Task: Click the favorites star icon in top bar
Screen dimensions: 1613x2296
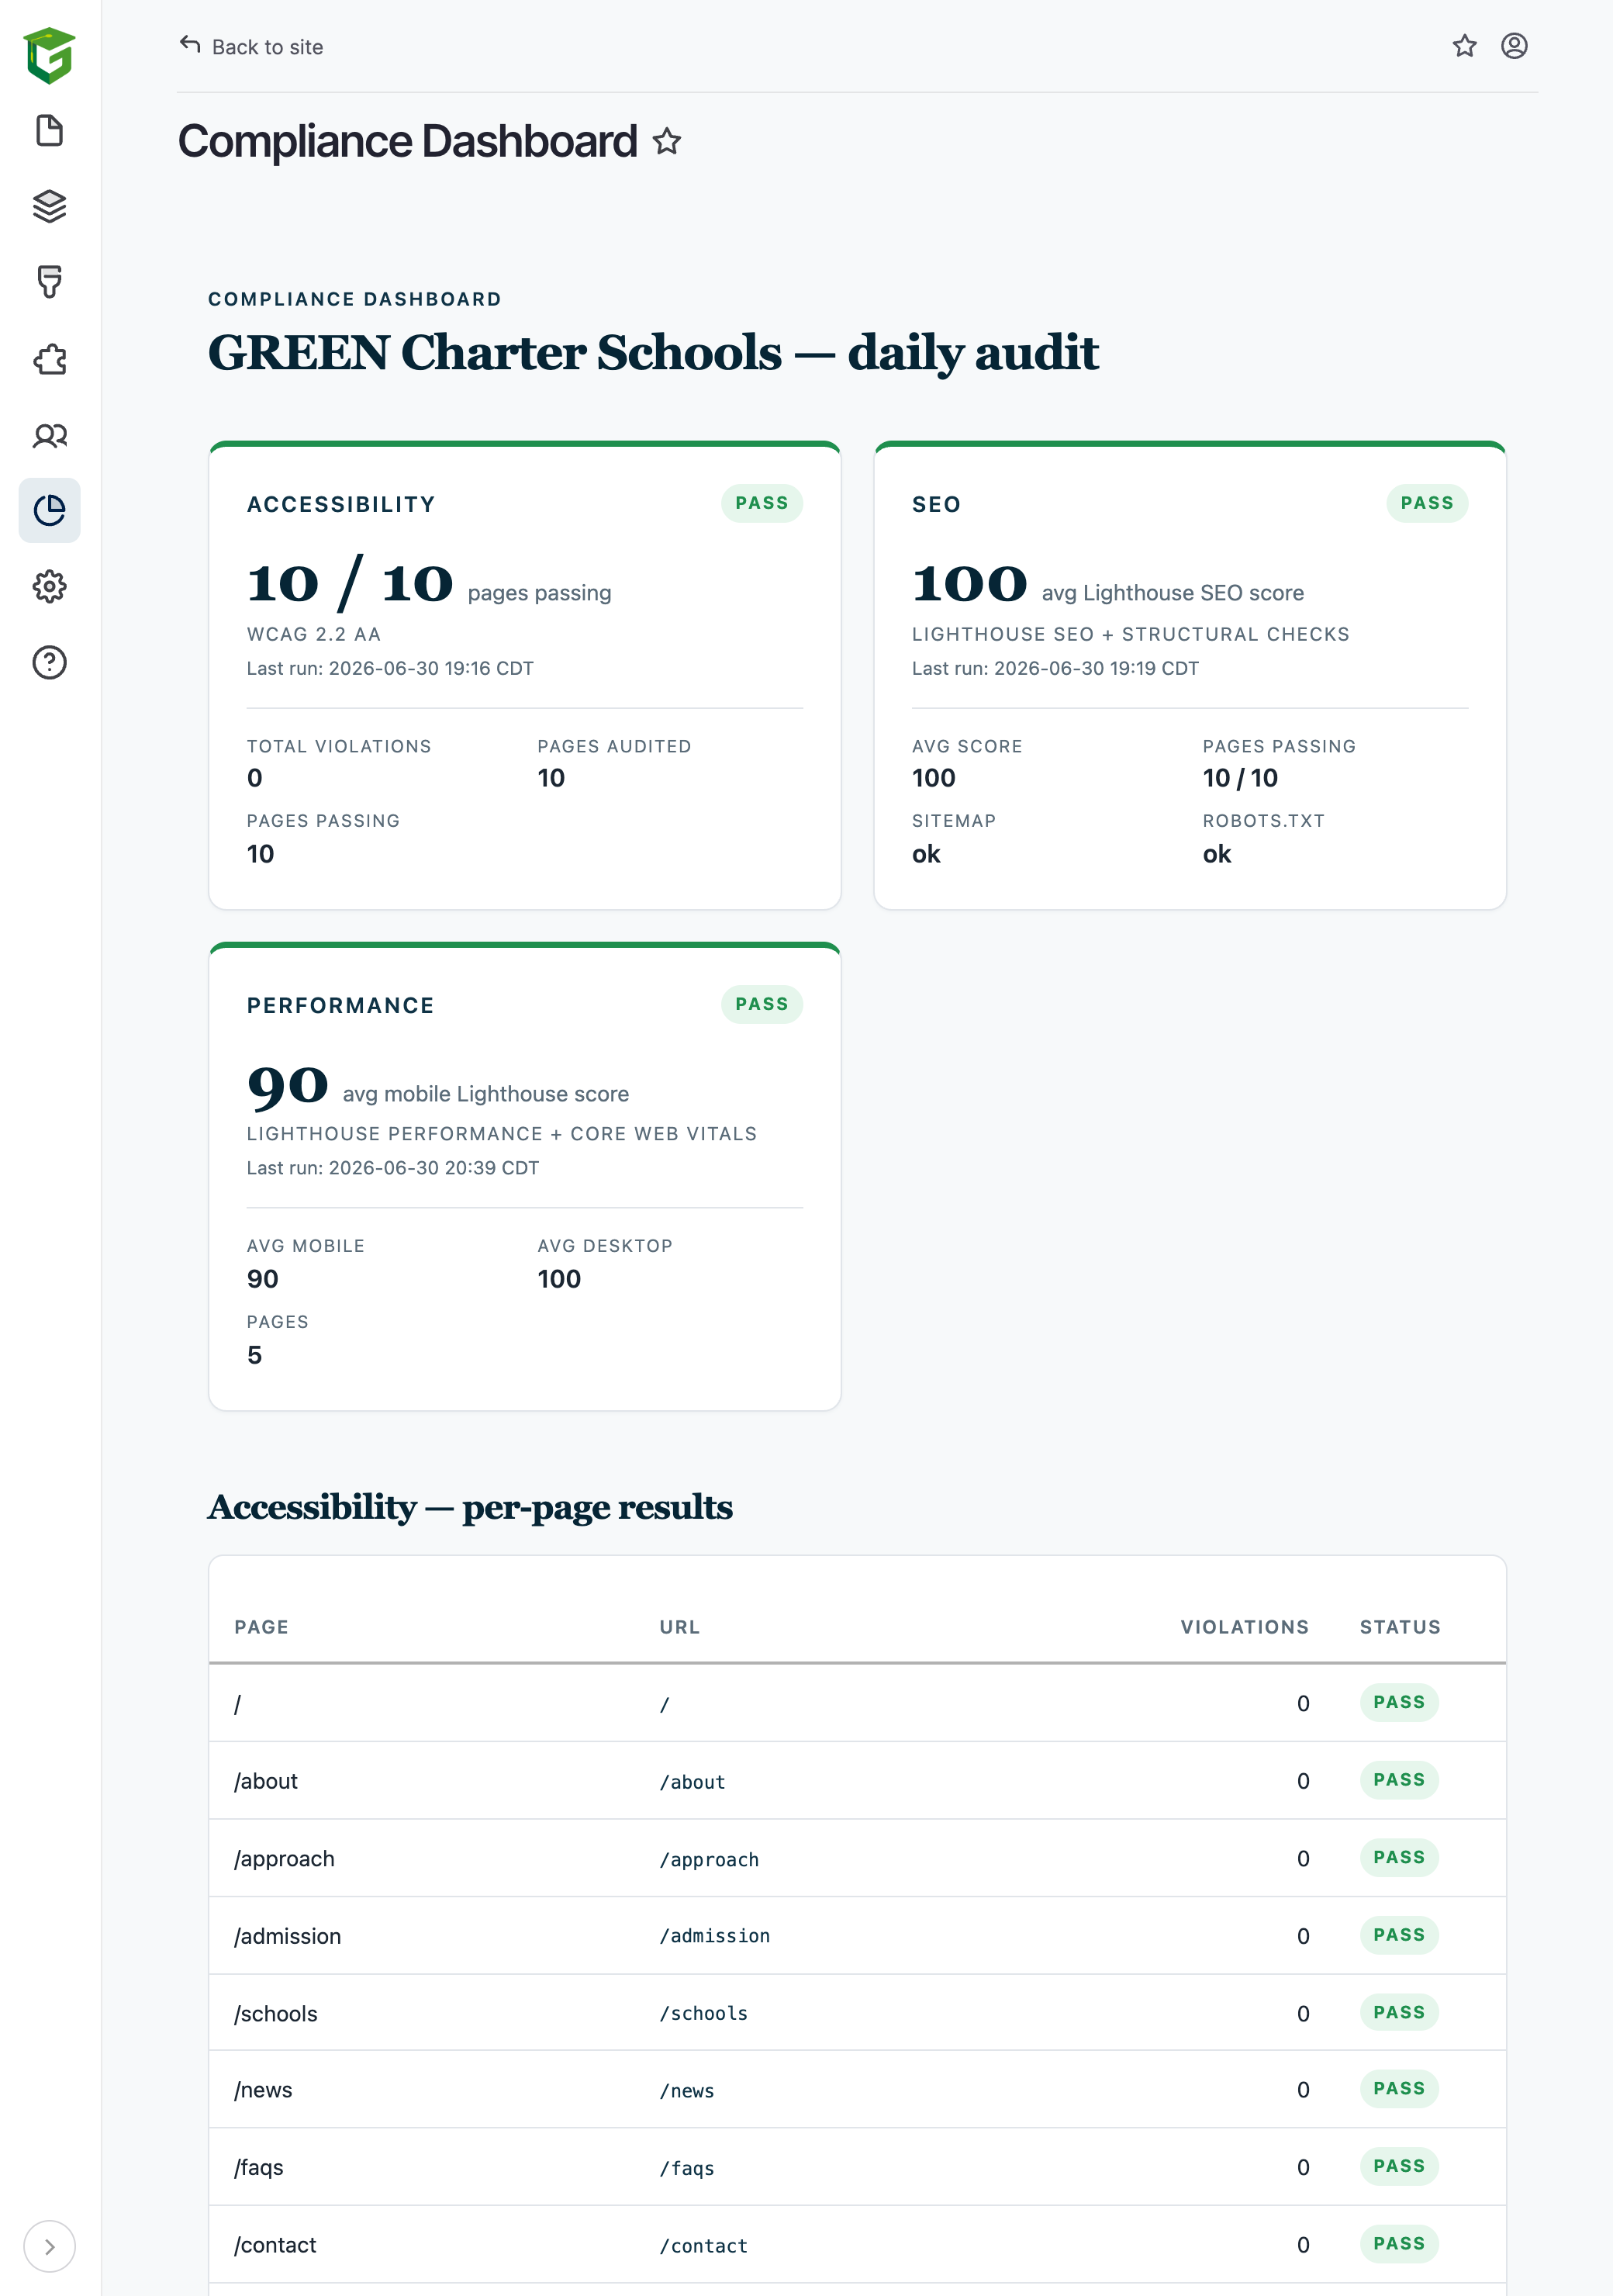Action: pyautogui.click(x=1465, y=46)
